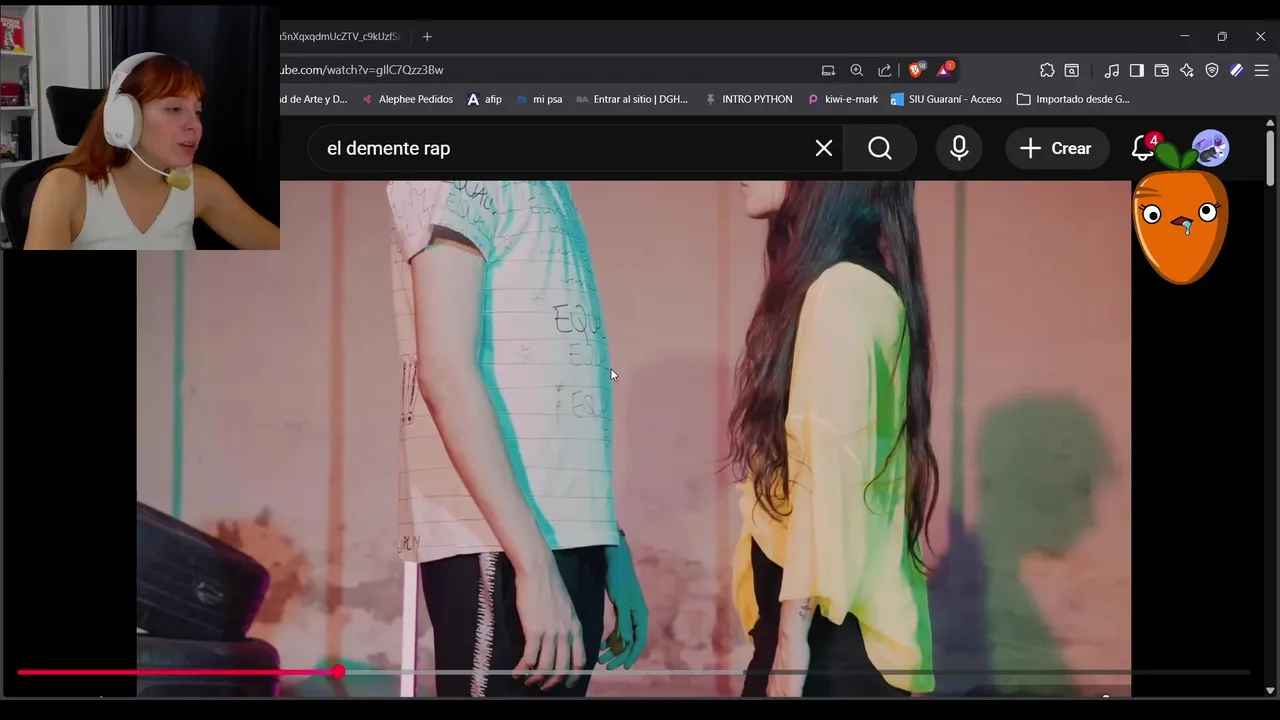Open the tab search icon
Screen dimensions: 1280x720
coord(1072,70)
